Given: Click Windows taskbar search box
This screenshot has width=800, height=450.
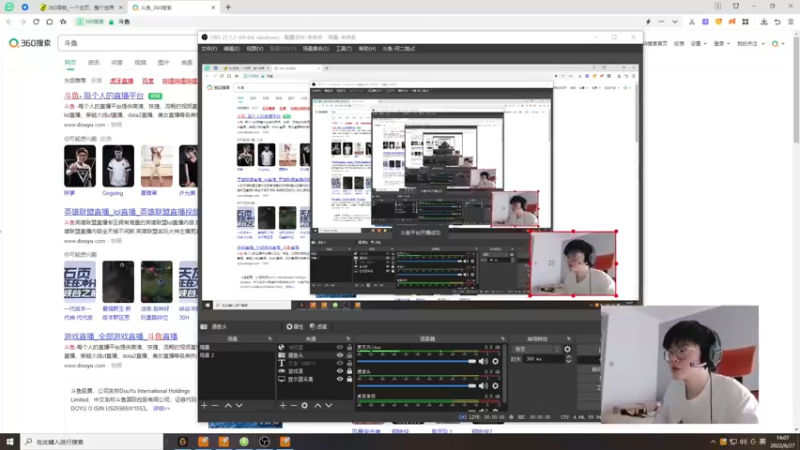Looking at the screenshot, I should 92,442.
